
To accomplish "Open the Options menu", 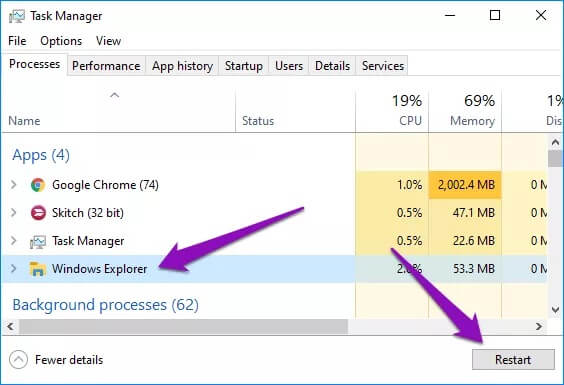I will click(61, 41).
